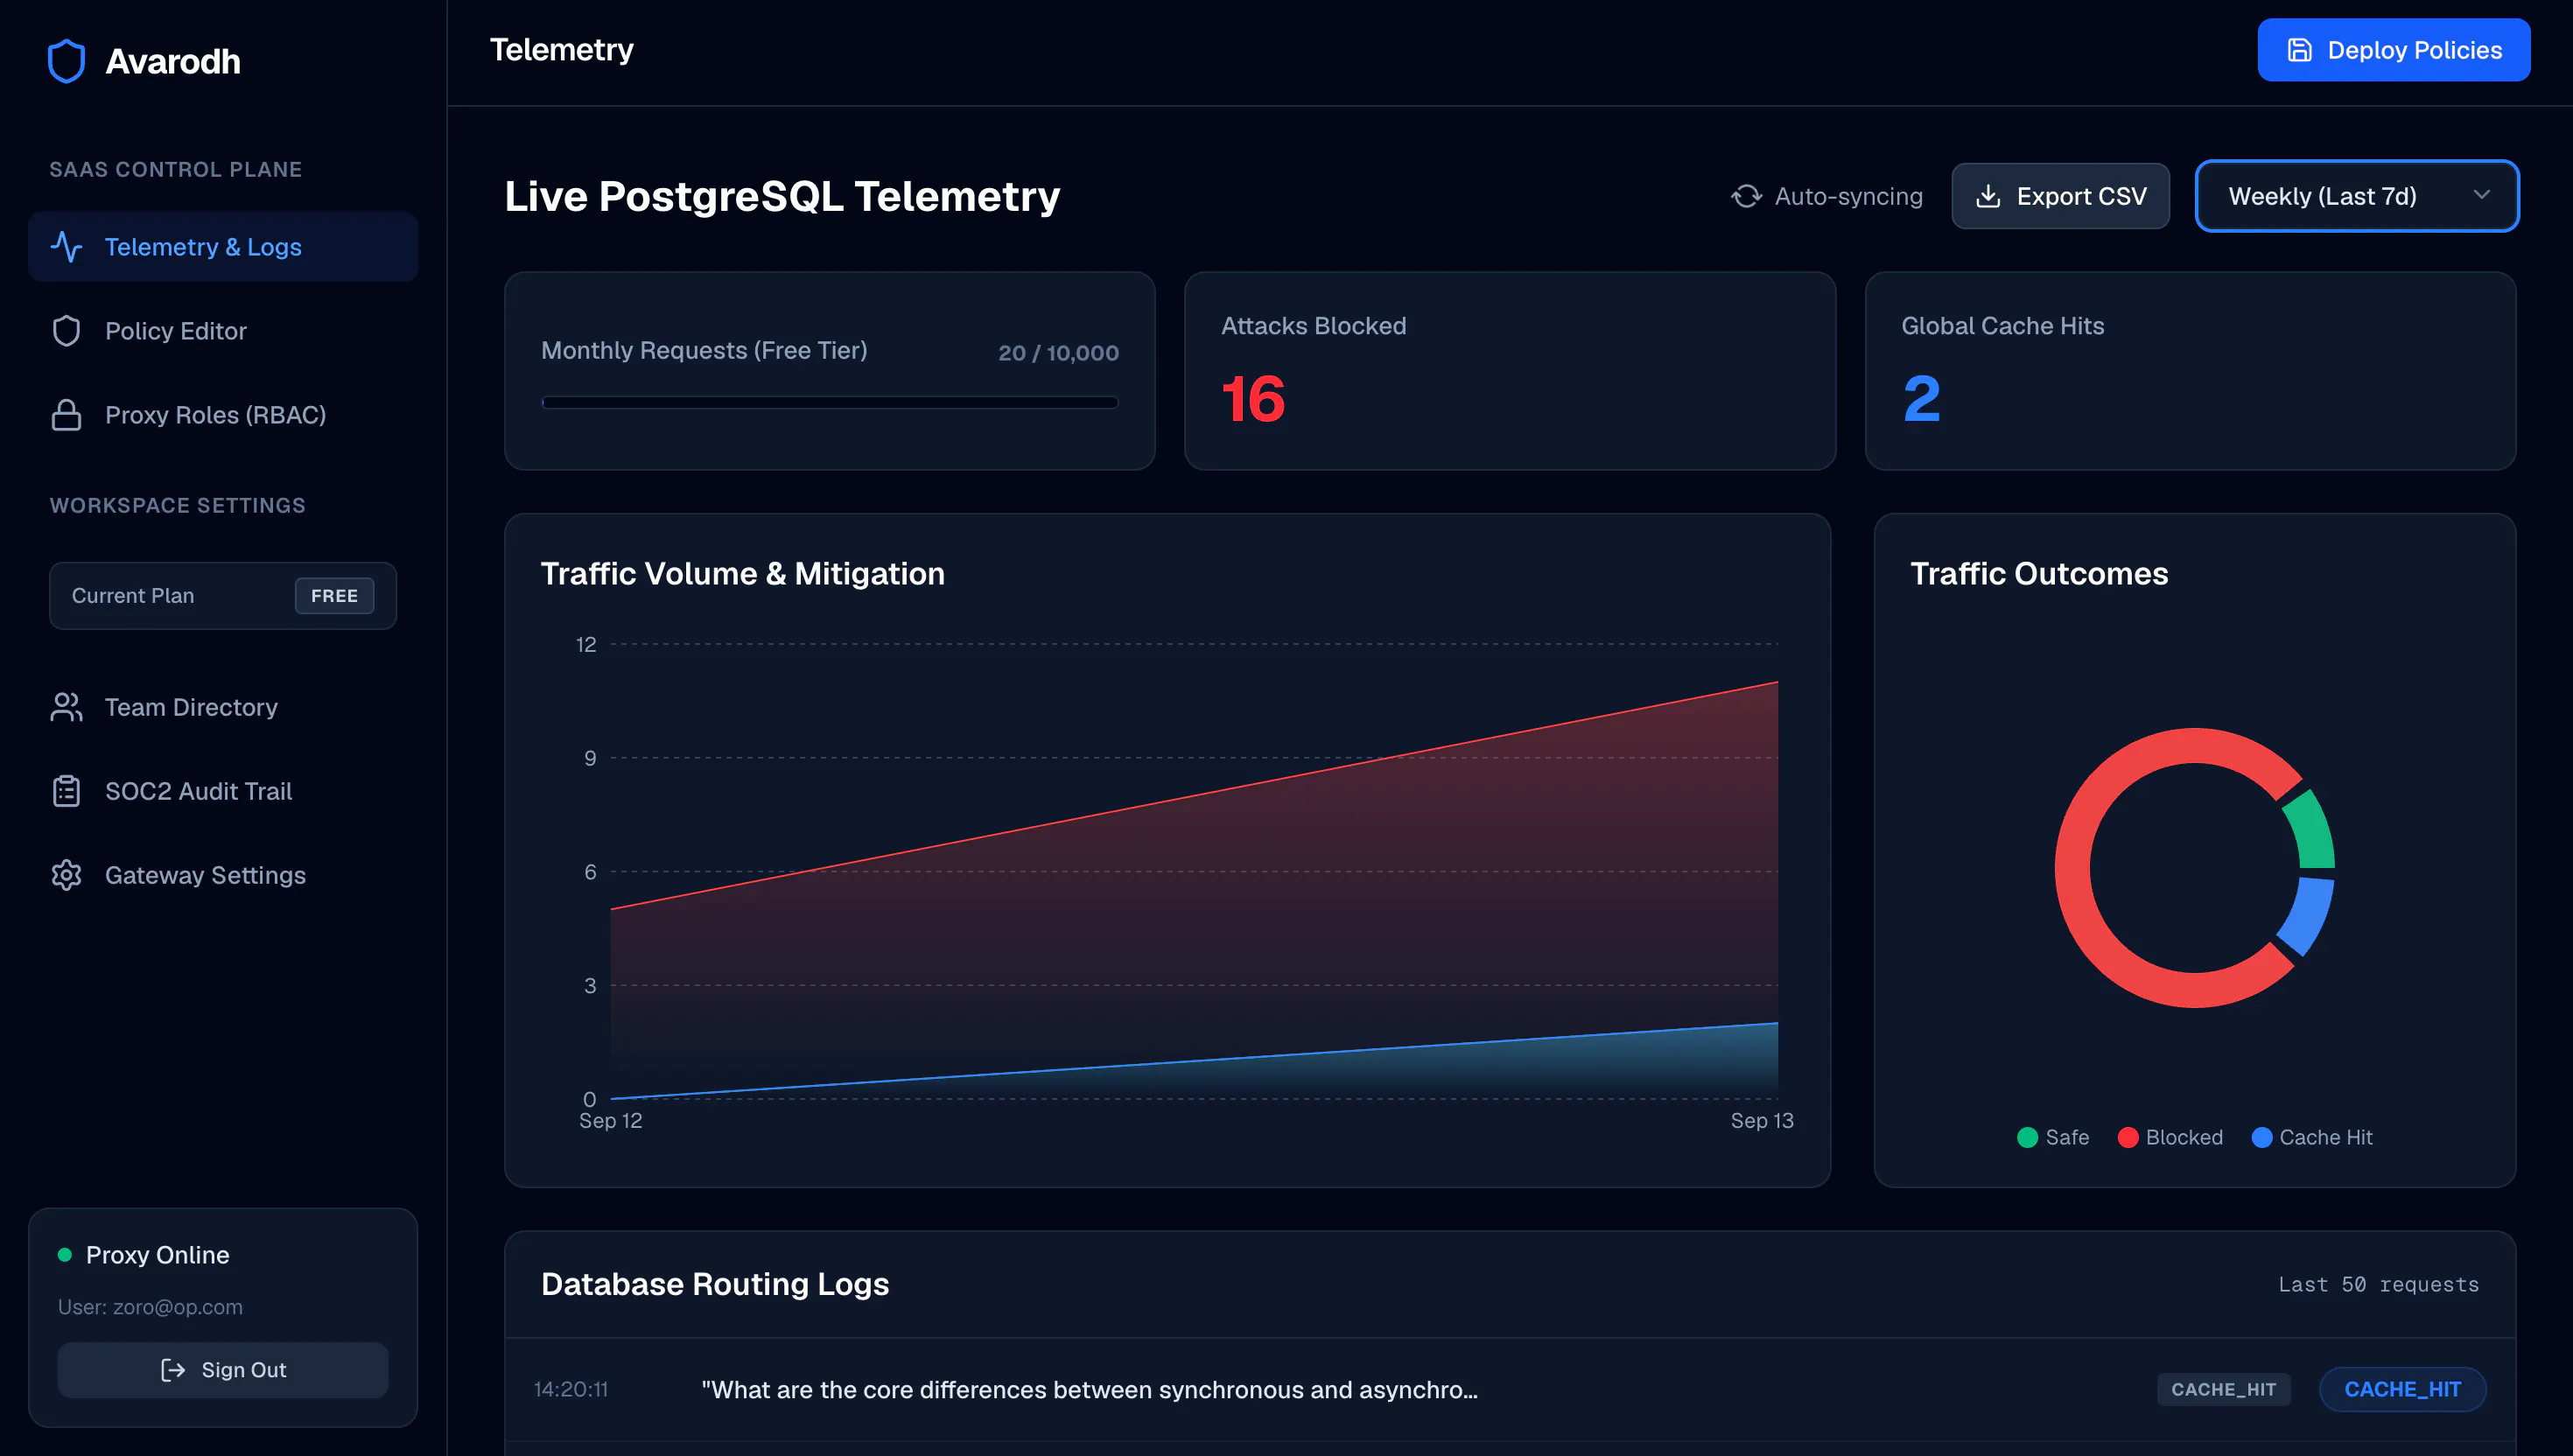This screenshot has width=2573, height=1456.
Task: Click the SOC2 Audit Trail clipboard icon
Action: pyautogui.click(x=66, y=791)
